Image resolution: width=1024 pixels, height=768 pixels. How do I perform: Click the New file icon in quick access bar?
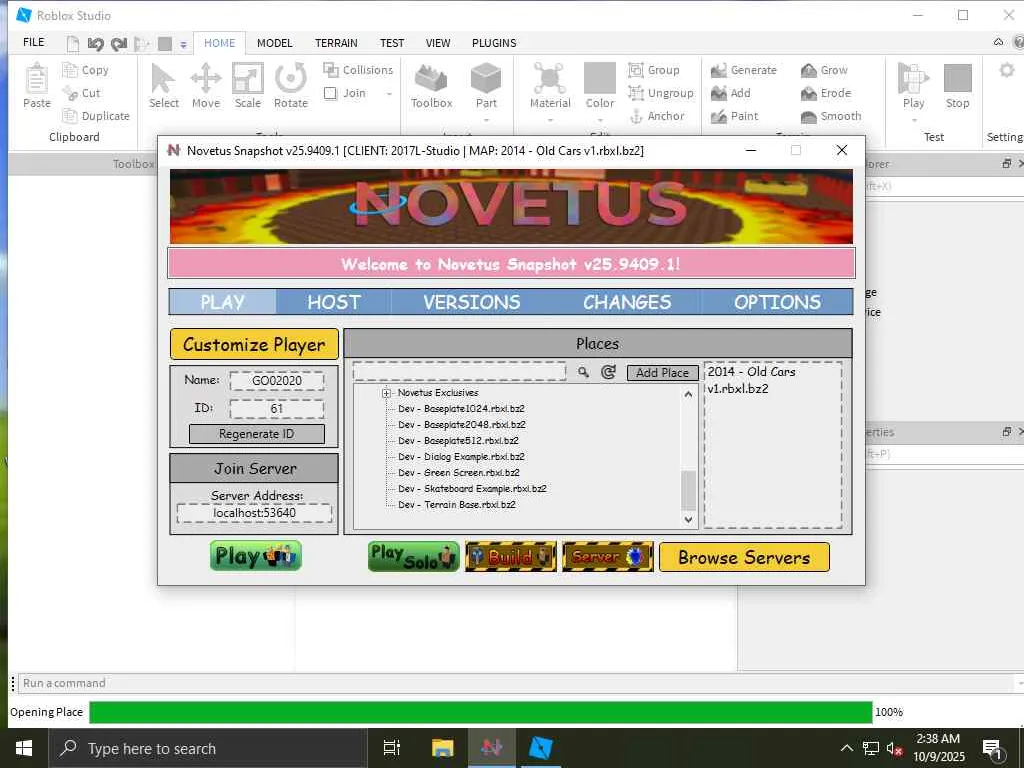click(73, 44)
